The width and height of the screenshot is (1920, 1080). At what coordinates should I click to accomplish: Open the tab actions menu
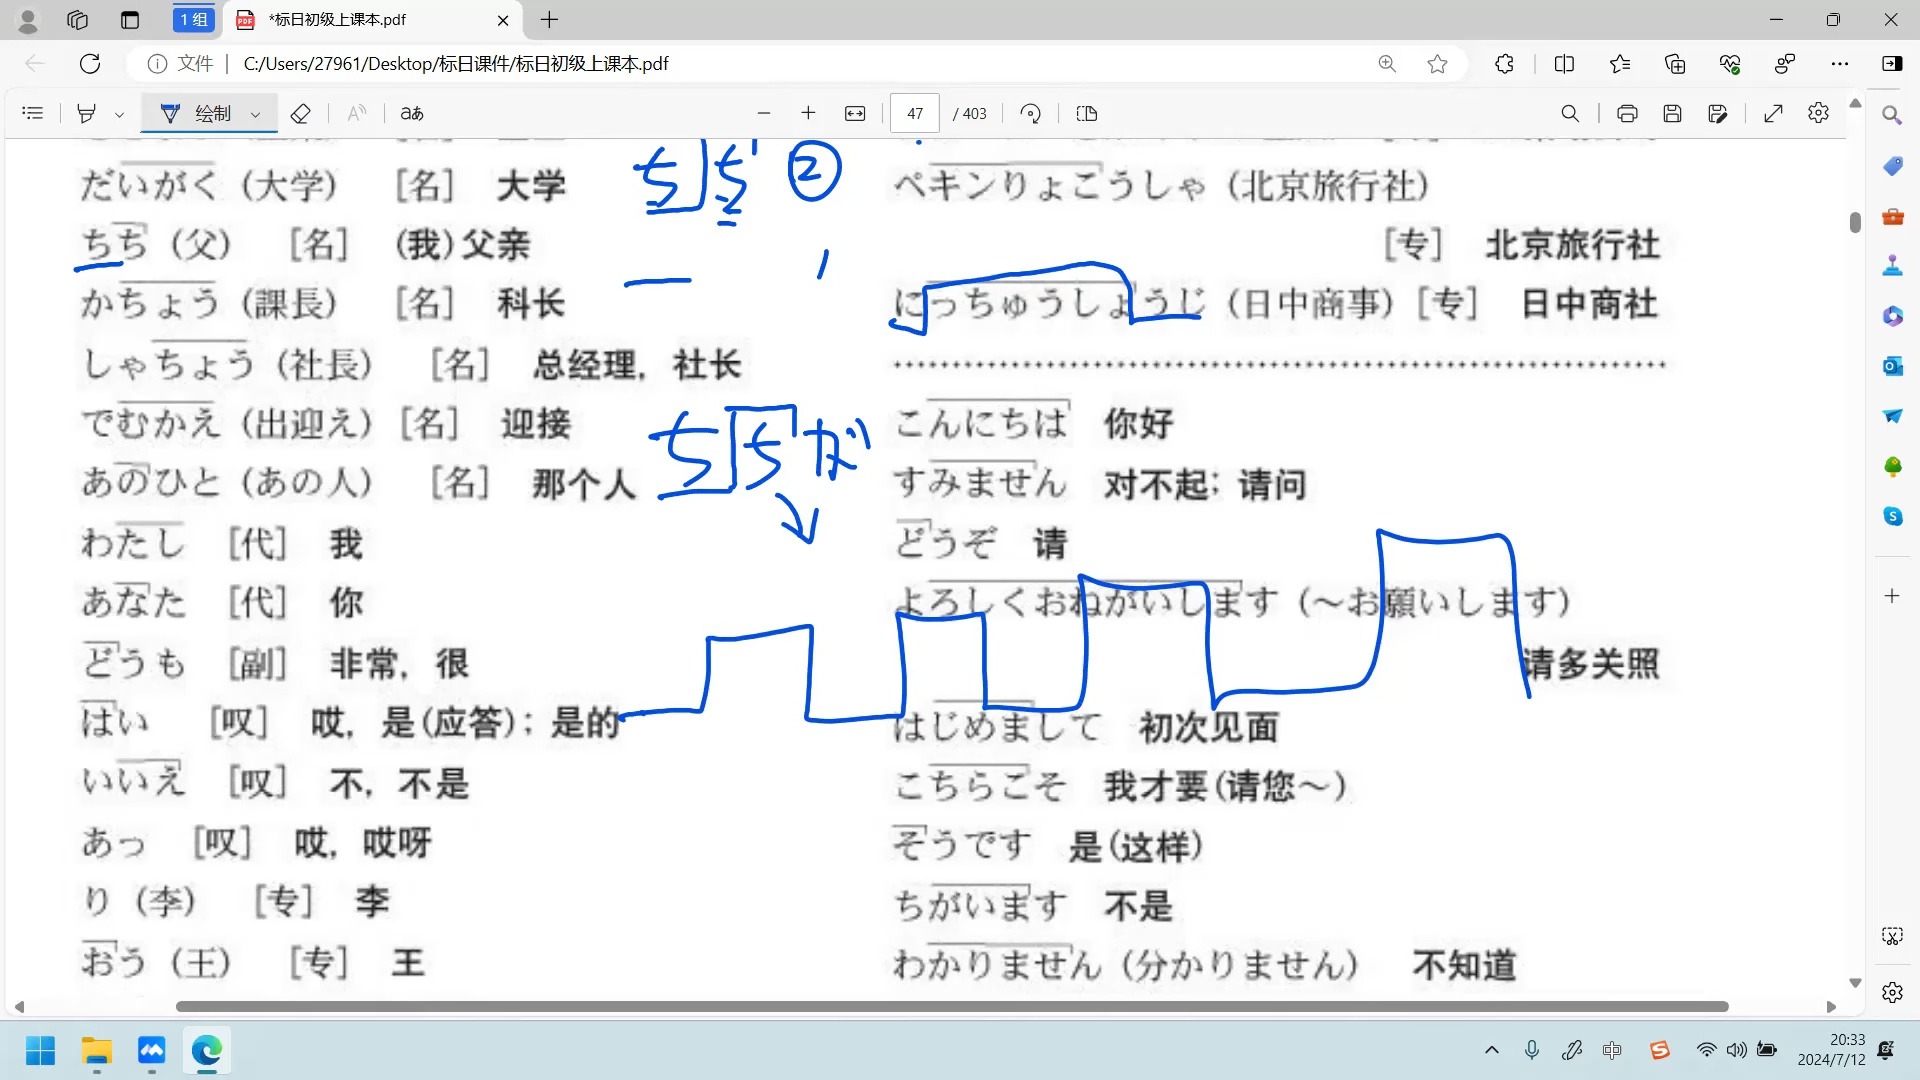(x=129, y=19)
